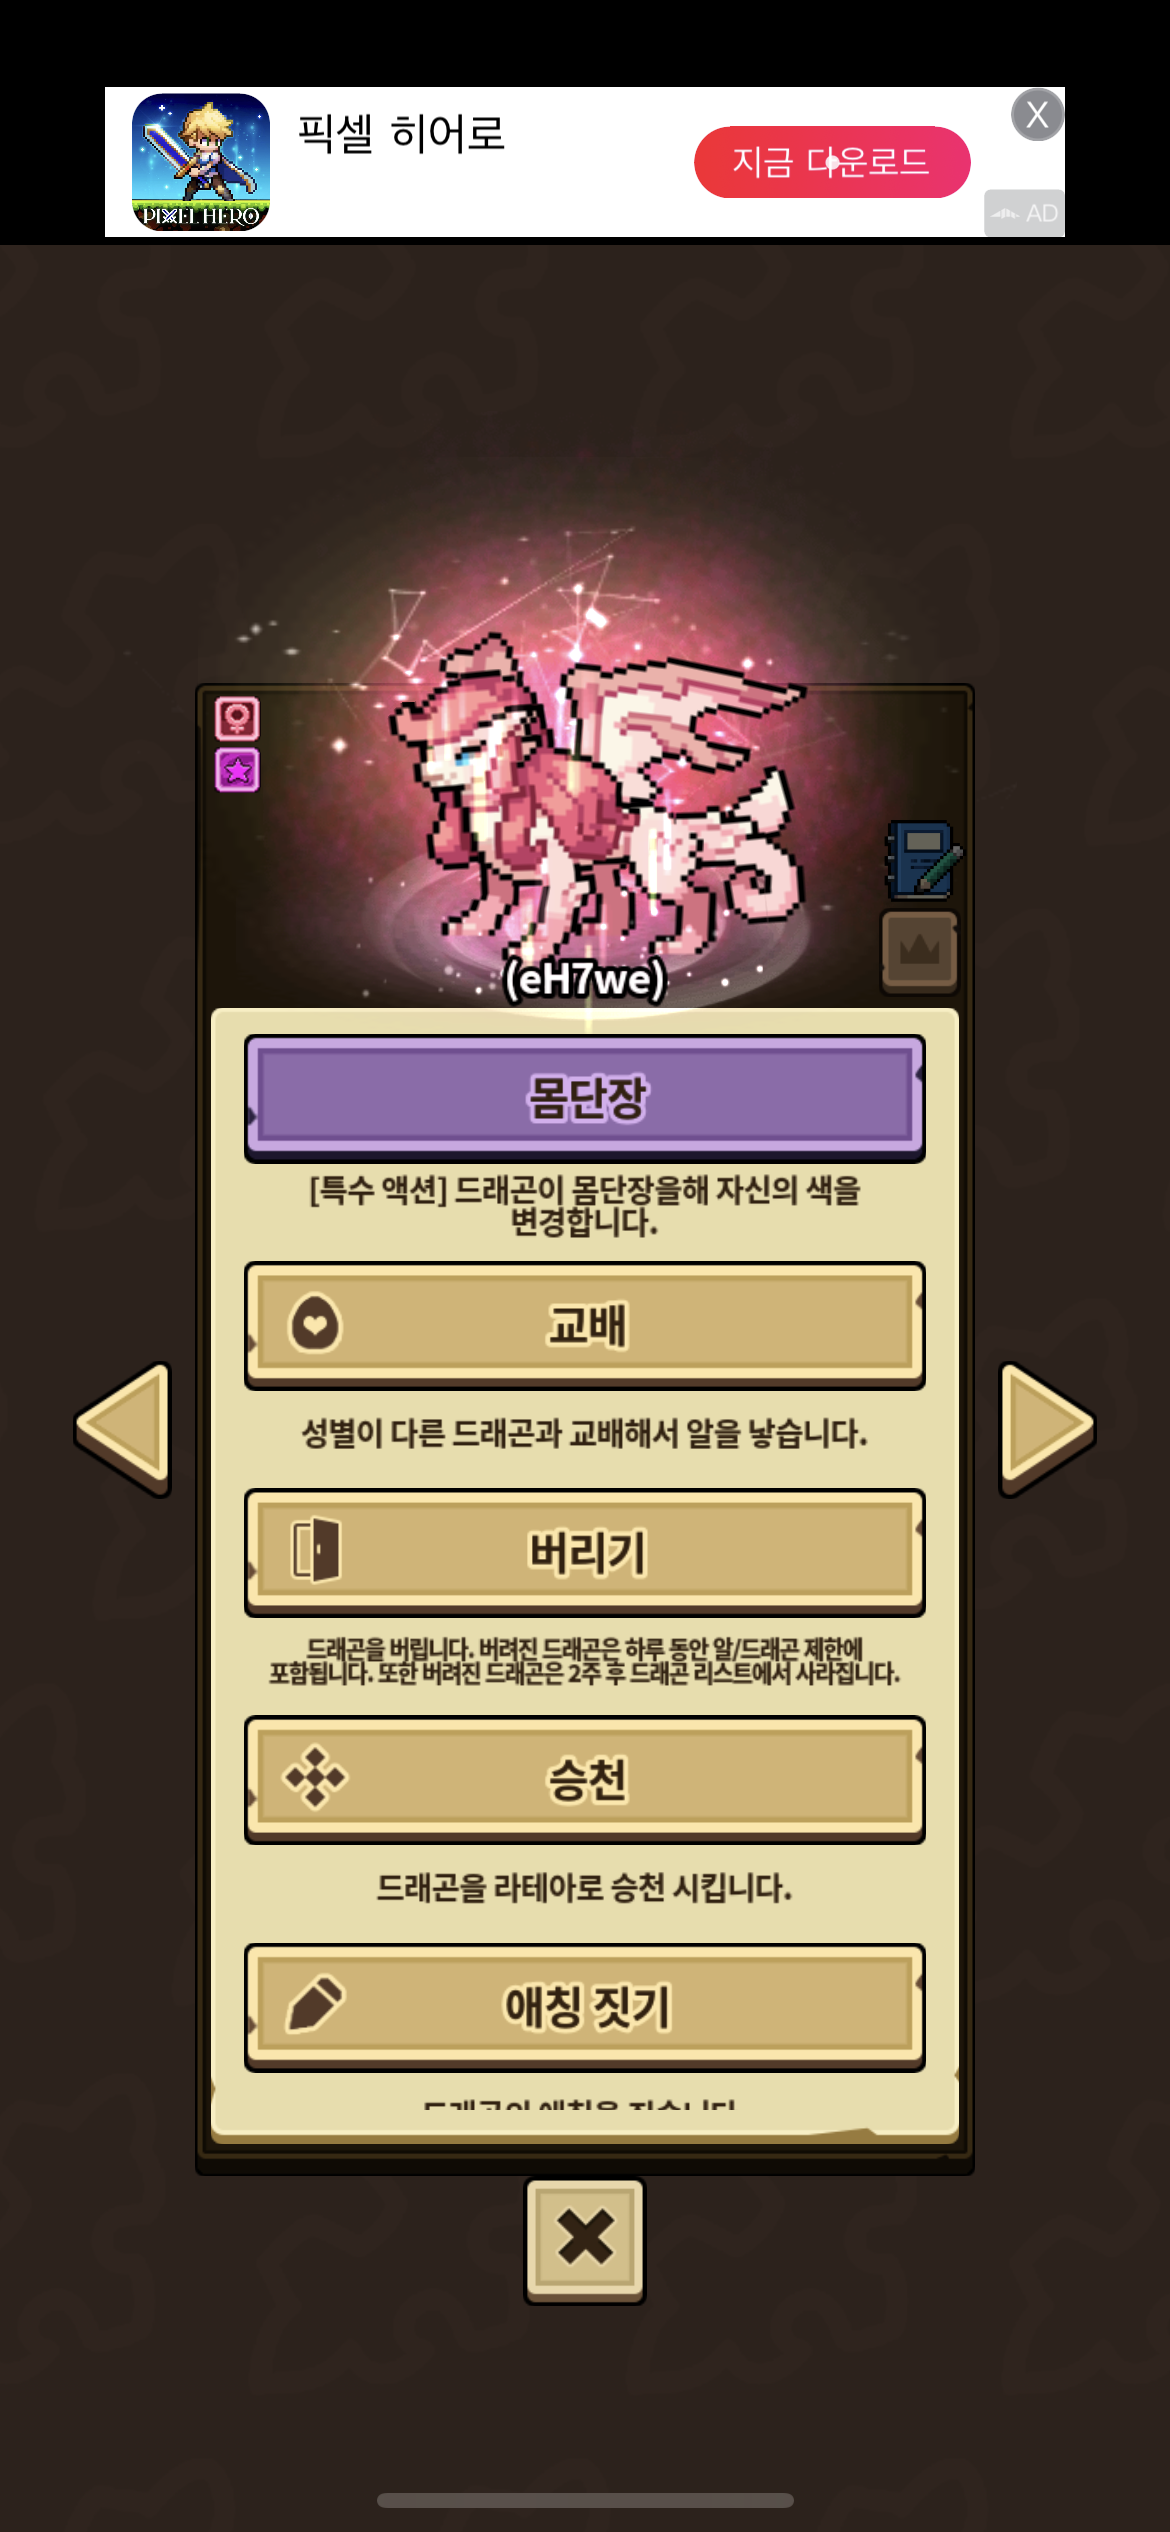Choose the 교배 breeding option
The width and height of the screenshot is (1170, 2532).
click(x=585, y=1325)
